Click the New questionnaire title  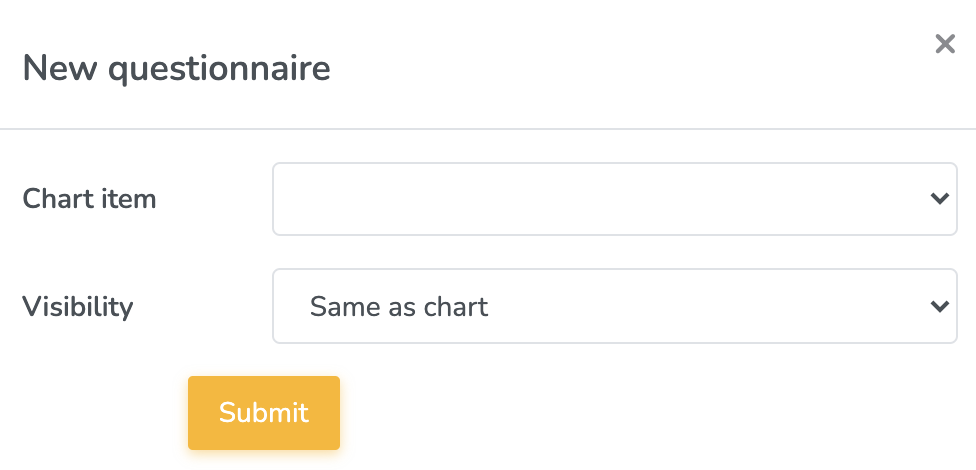click(x=176, y=69)
